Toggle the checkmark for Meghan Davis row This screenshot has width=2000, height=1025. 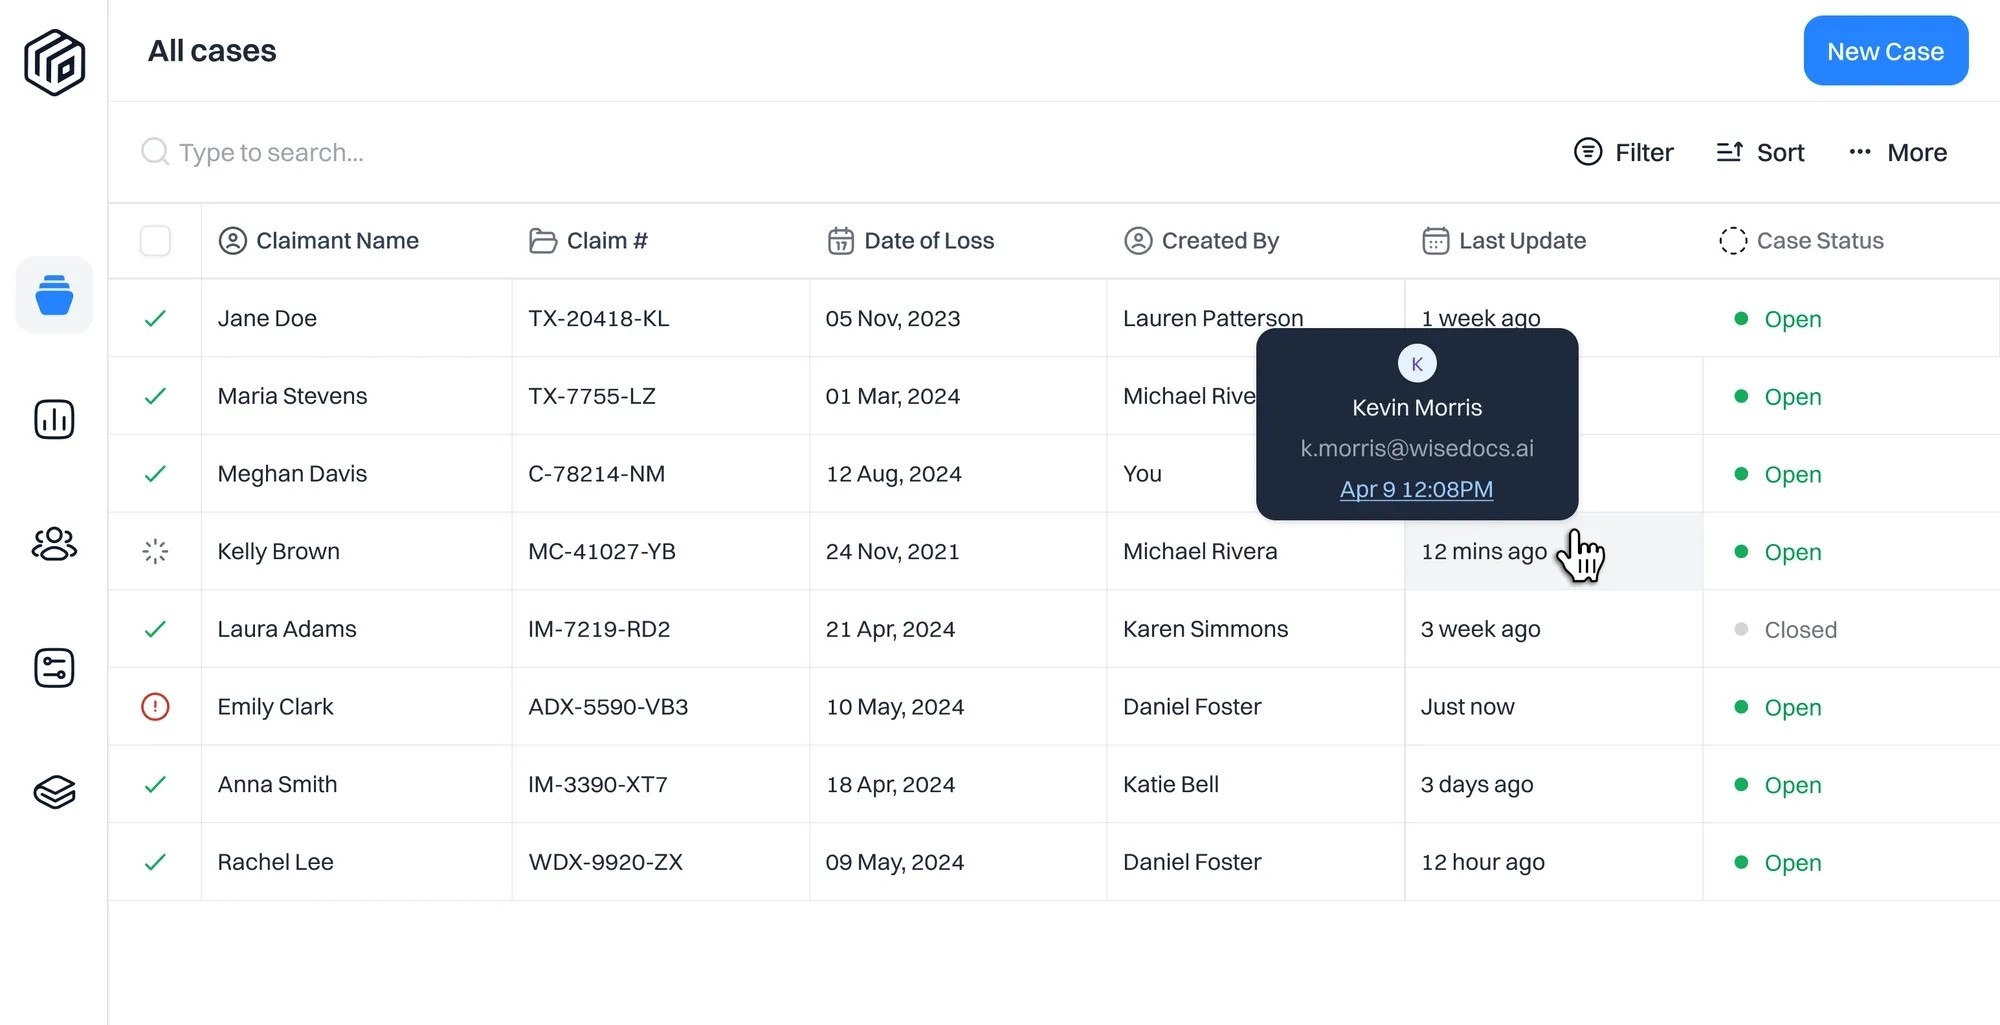point(155,474)
